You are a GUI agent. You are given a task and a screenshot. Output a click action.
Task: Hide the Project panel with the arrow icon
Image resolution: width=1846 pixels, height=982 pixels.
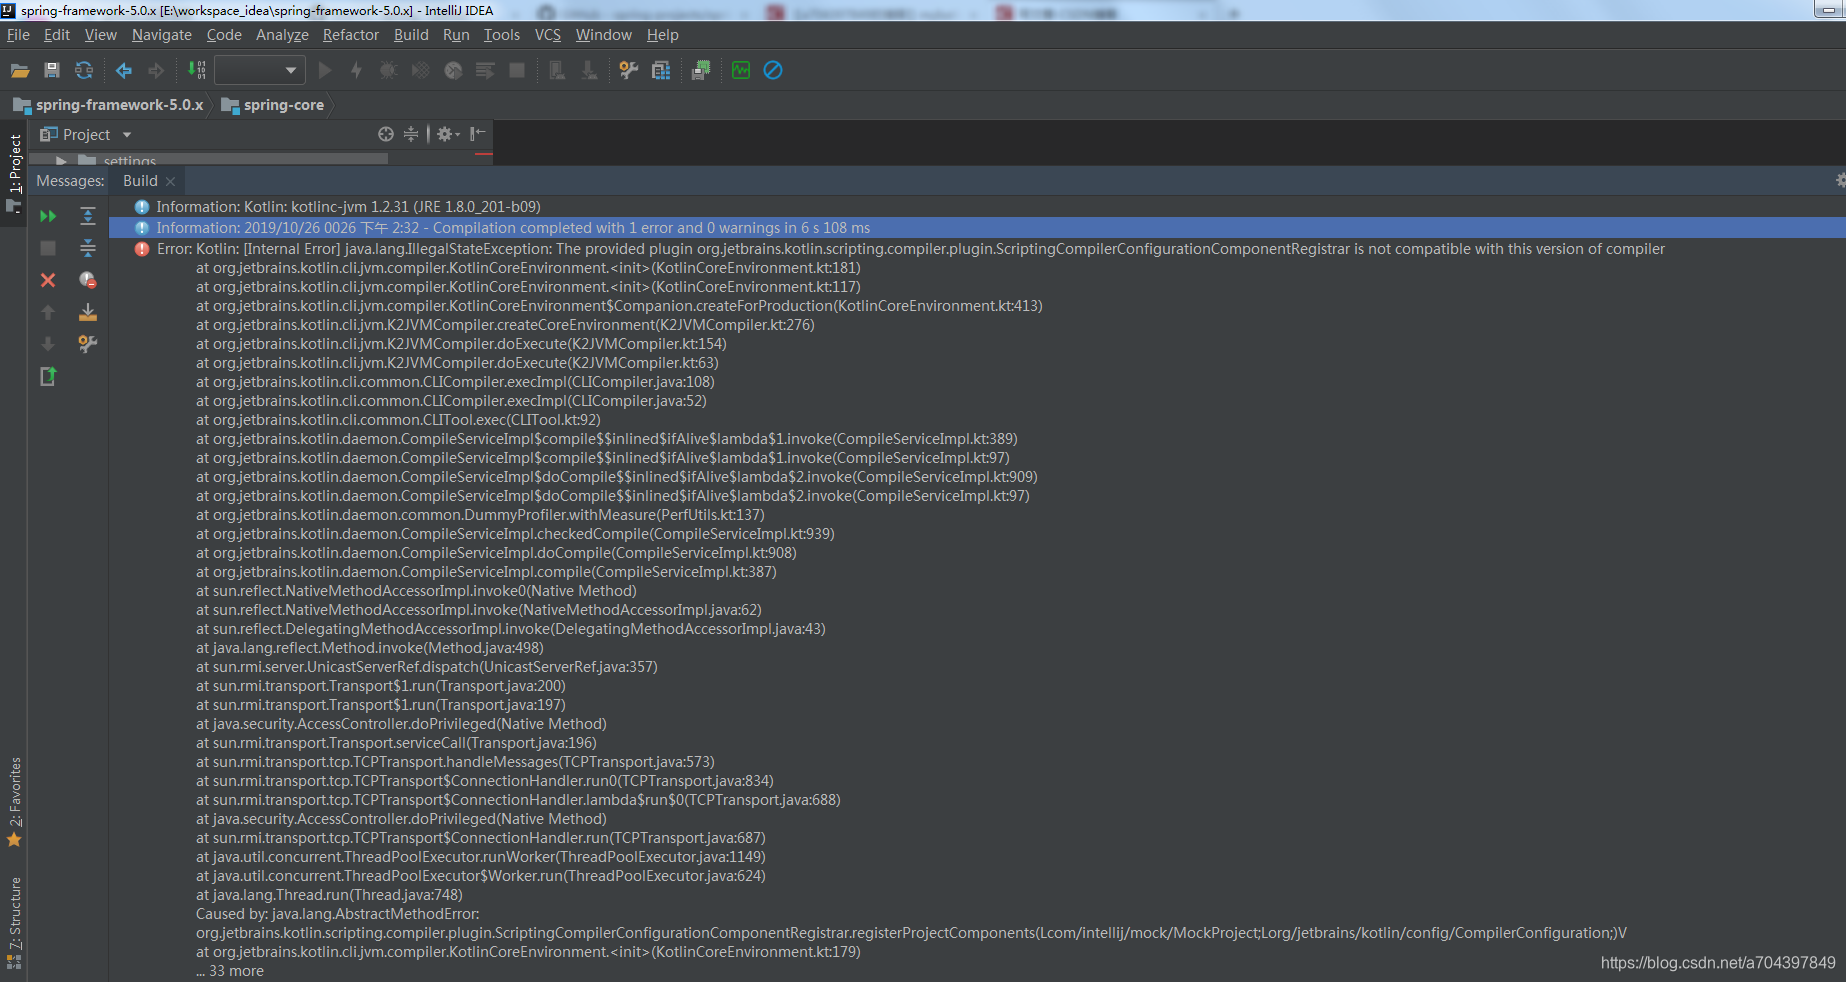[478, 134]
